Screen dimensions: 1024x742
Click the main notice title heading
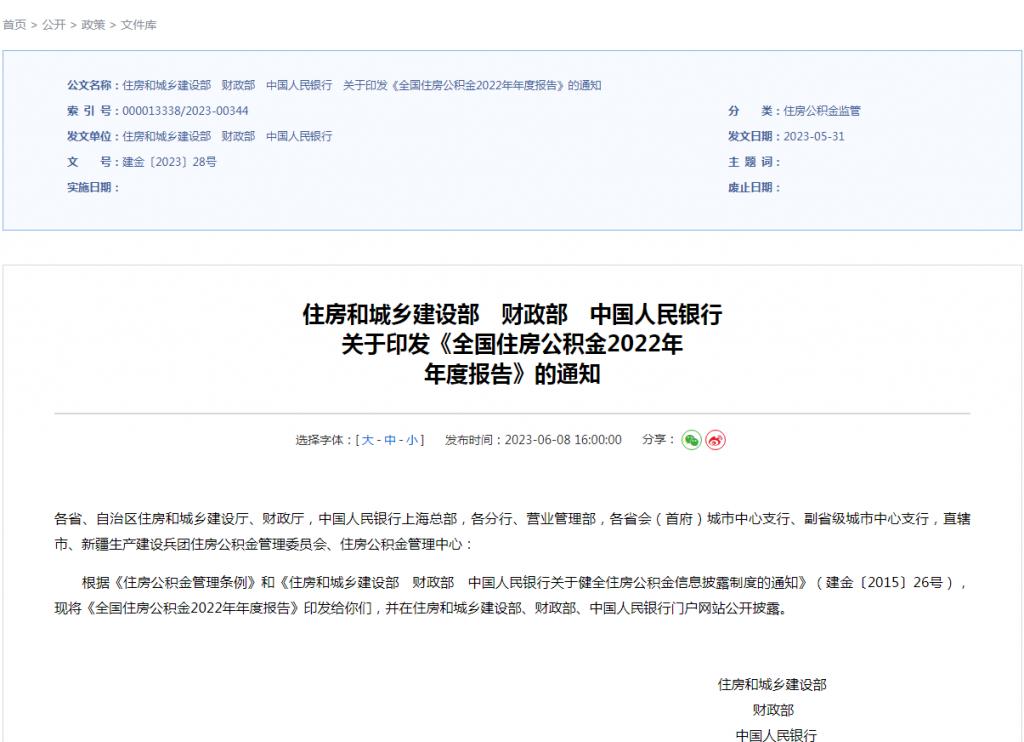coord(512,345)
